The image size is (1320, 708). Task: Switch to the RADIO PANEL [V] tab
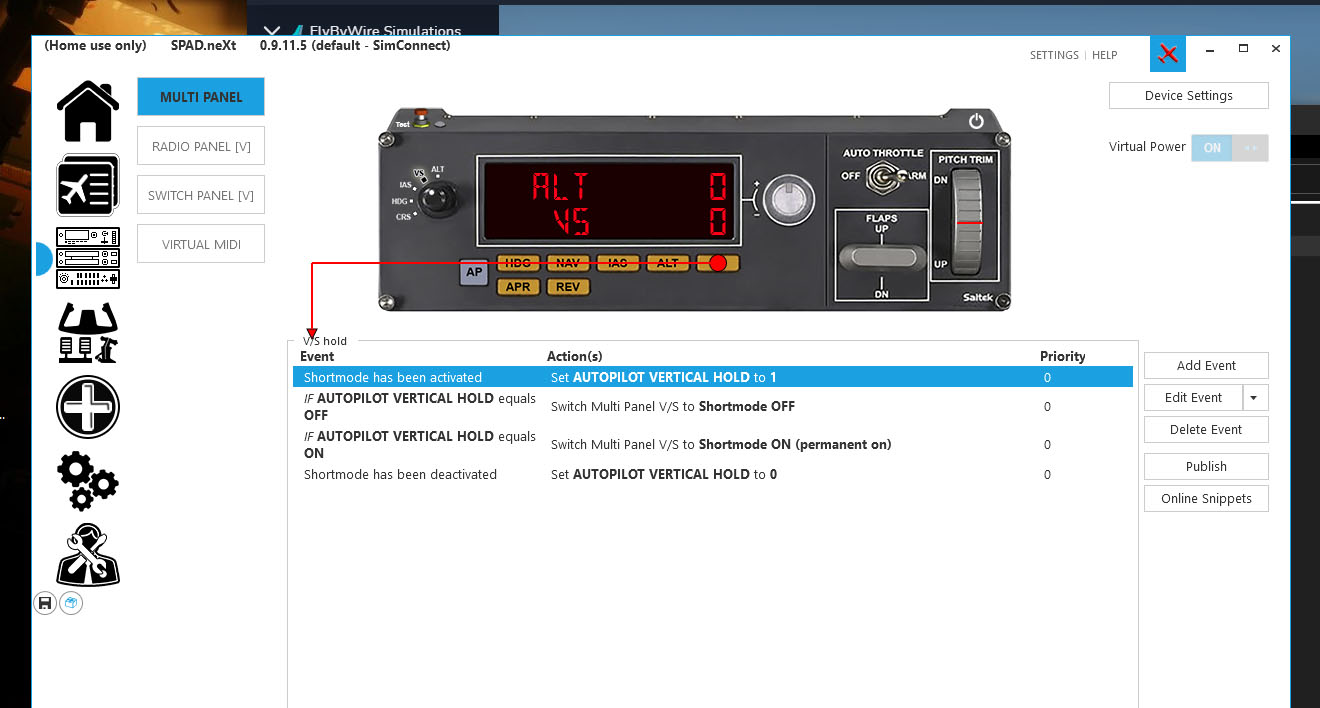coord(200,145)
